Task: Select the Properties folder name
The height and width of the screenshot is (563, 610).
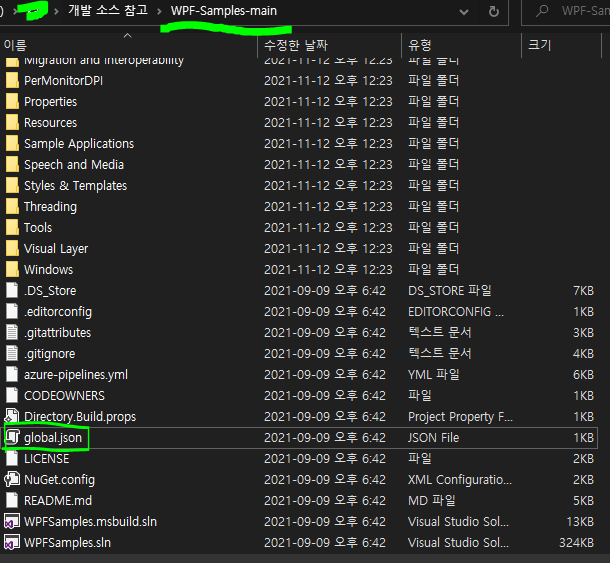Action: click(51, 102)
